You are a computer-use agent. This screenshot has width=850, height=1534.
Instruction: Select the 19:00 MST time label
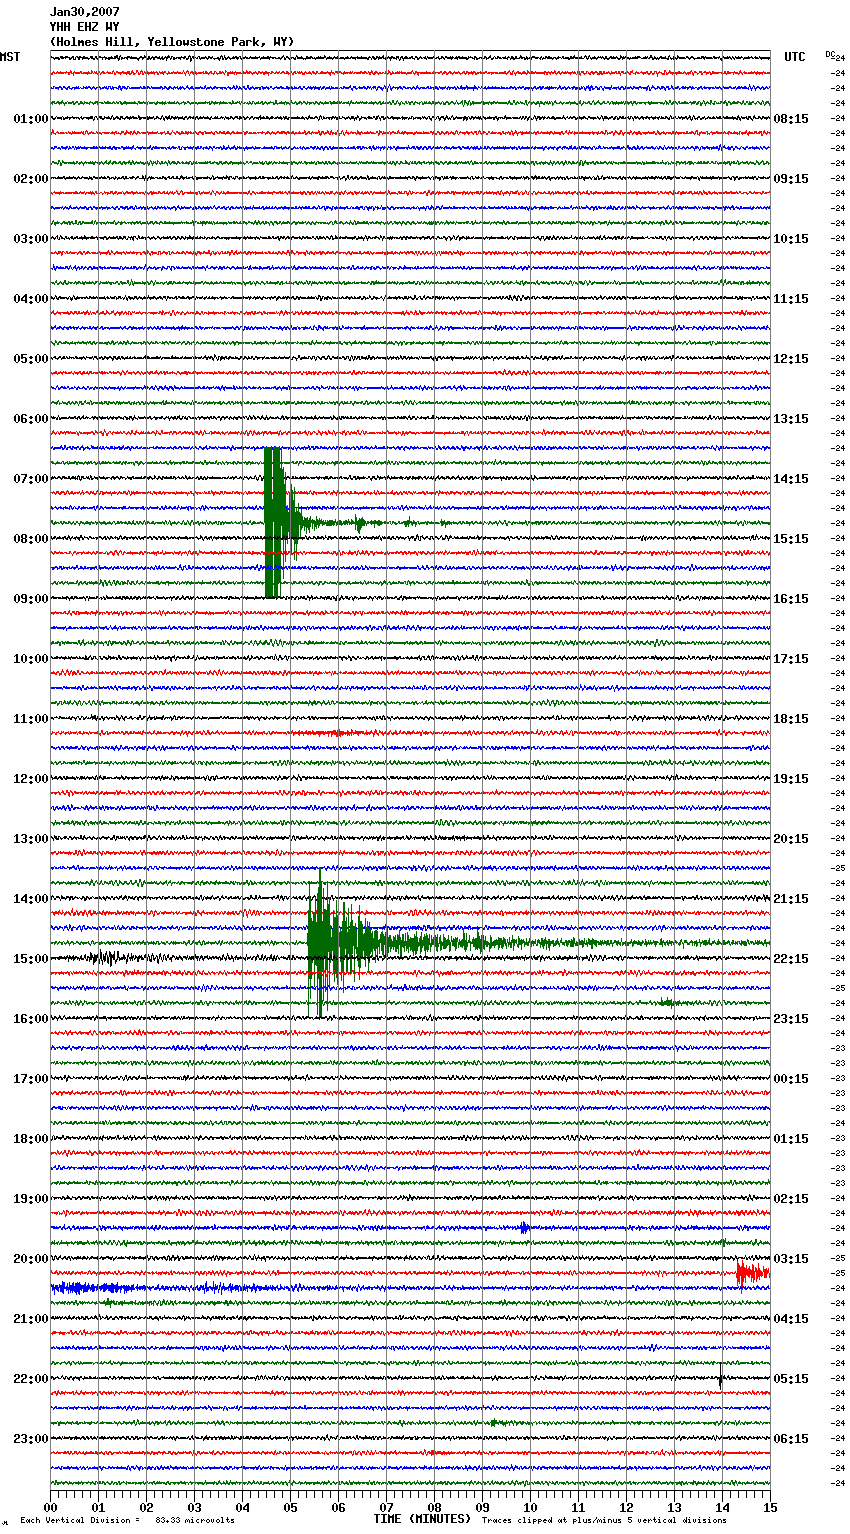[x=31, y=1199]
